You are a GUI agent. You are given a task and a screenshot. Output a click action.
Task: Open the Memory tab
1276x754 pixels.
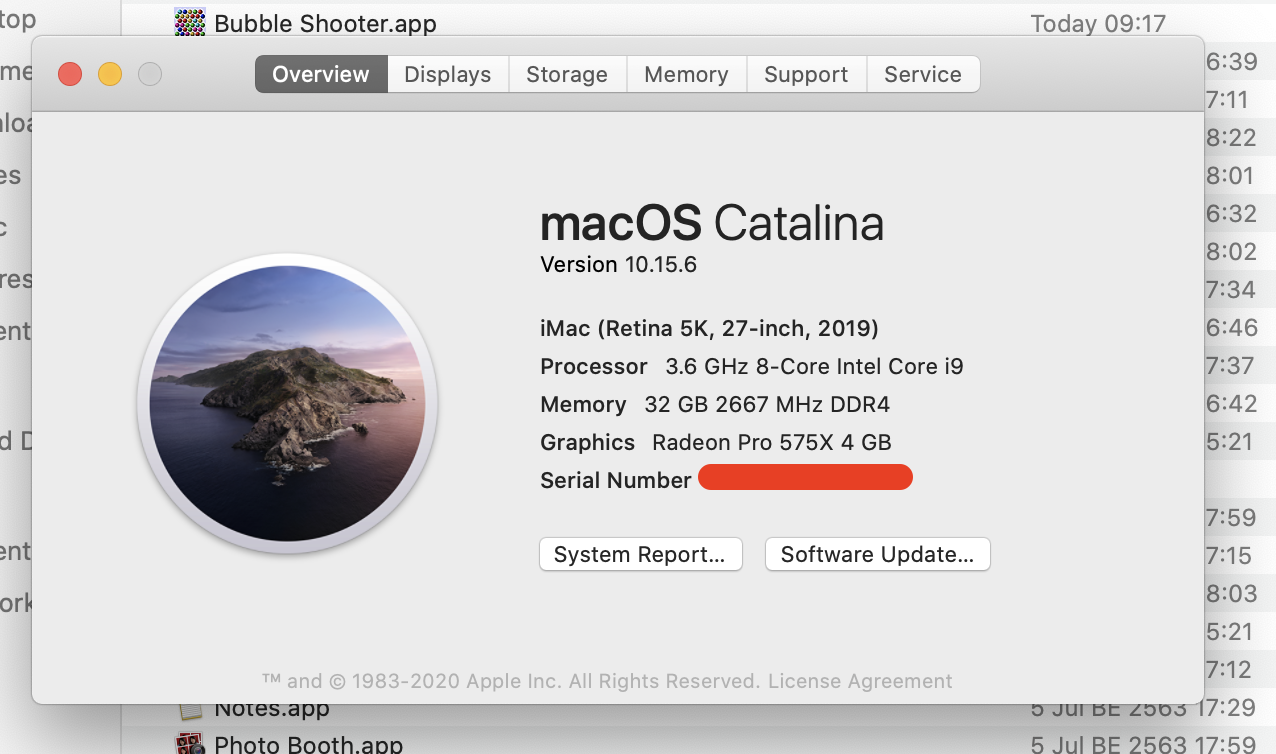coord(686,74)
